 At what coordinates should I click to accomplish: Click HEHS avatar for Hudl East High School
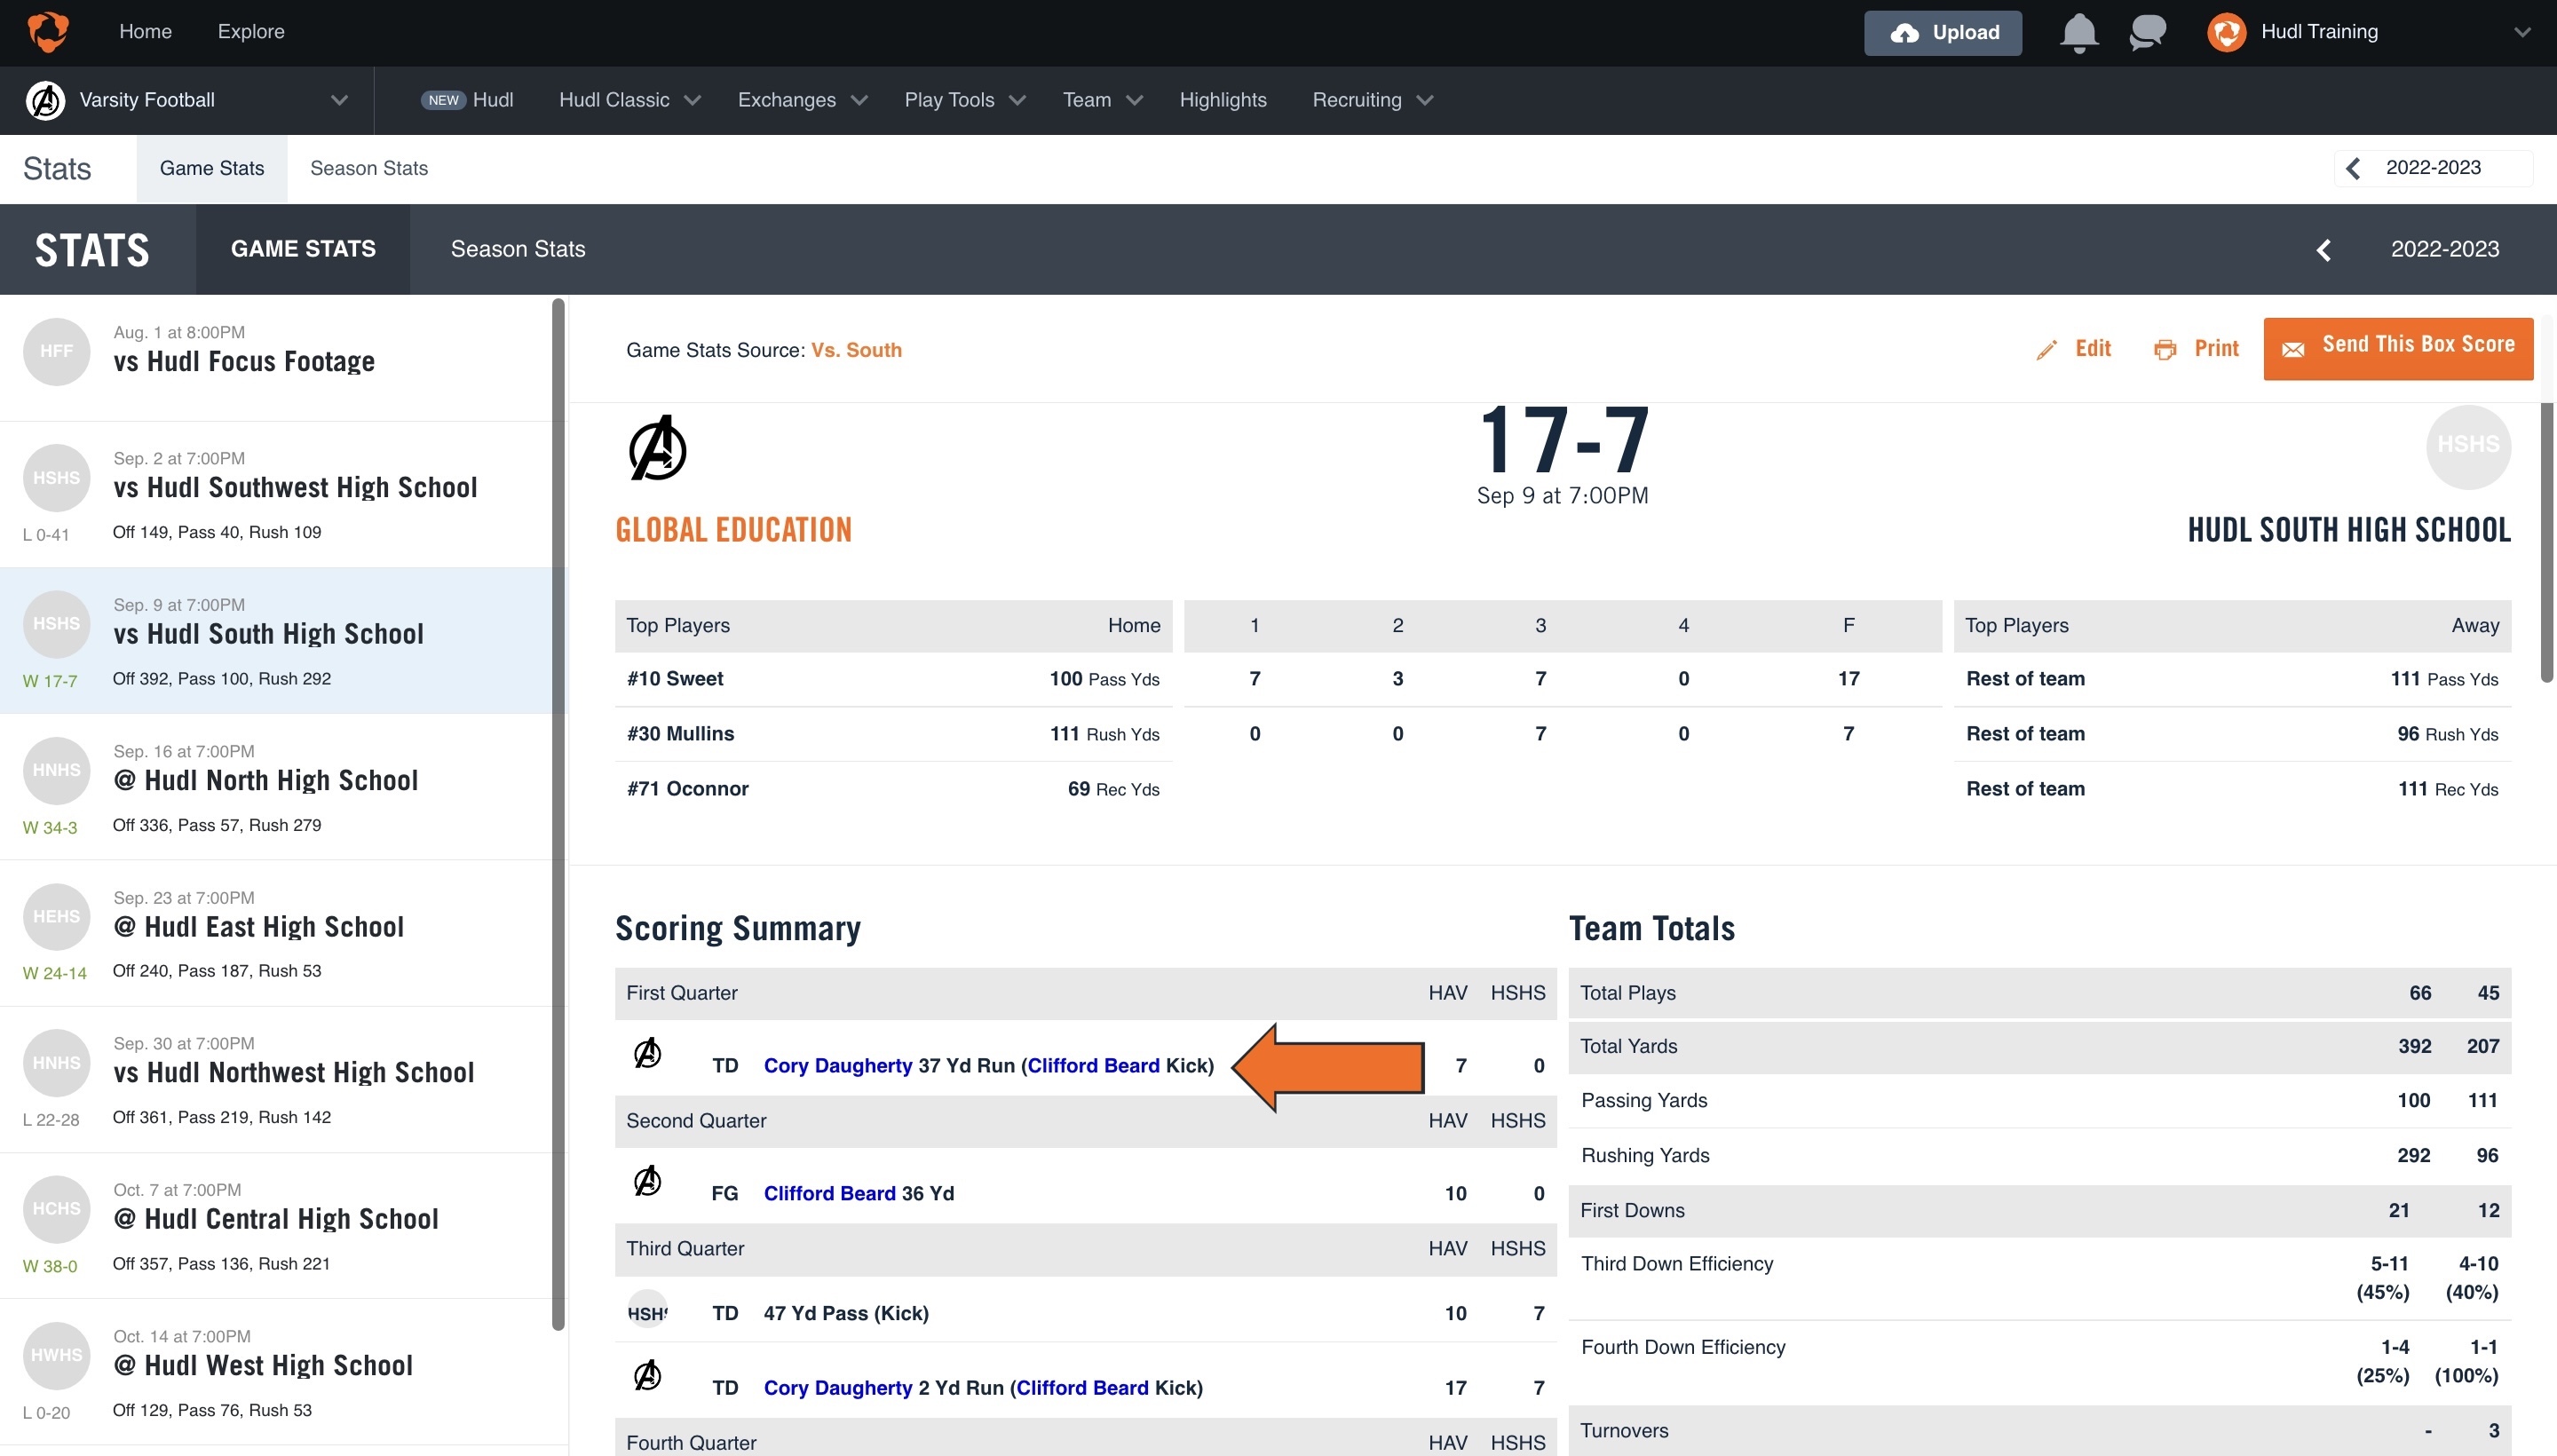click(x=56, y=916)
